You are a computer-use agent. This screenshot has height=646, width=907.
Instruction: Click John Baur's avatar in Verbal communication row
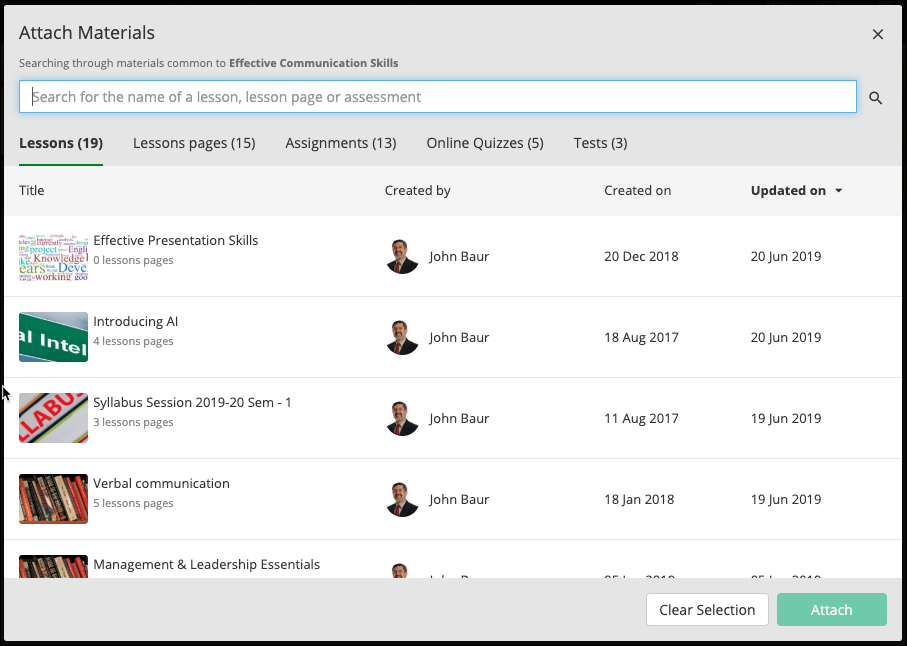click(402, 499)
